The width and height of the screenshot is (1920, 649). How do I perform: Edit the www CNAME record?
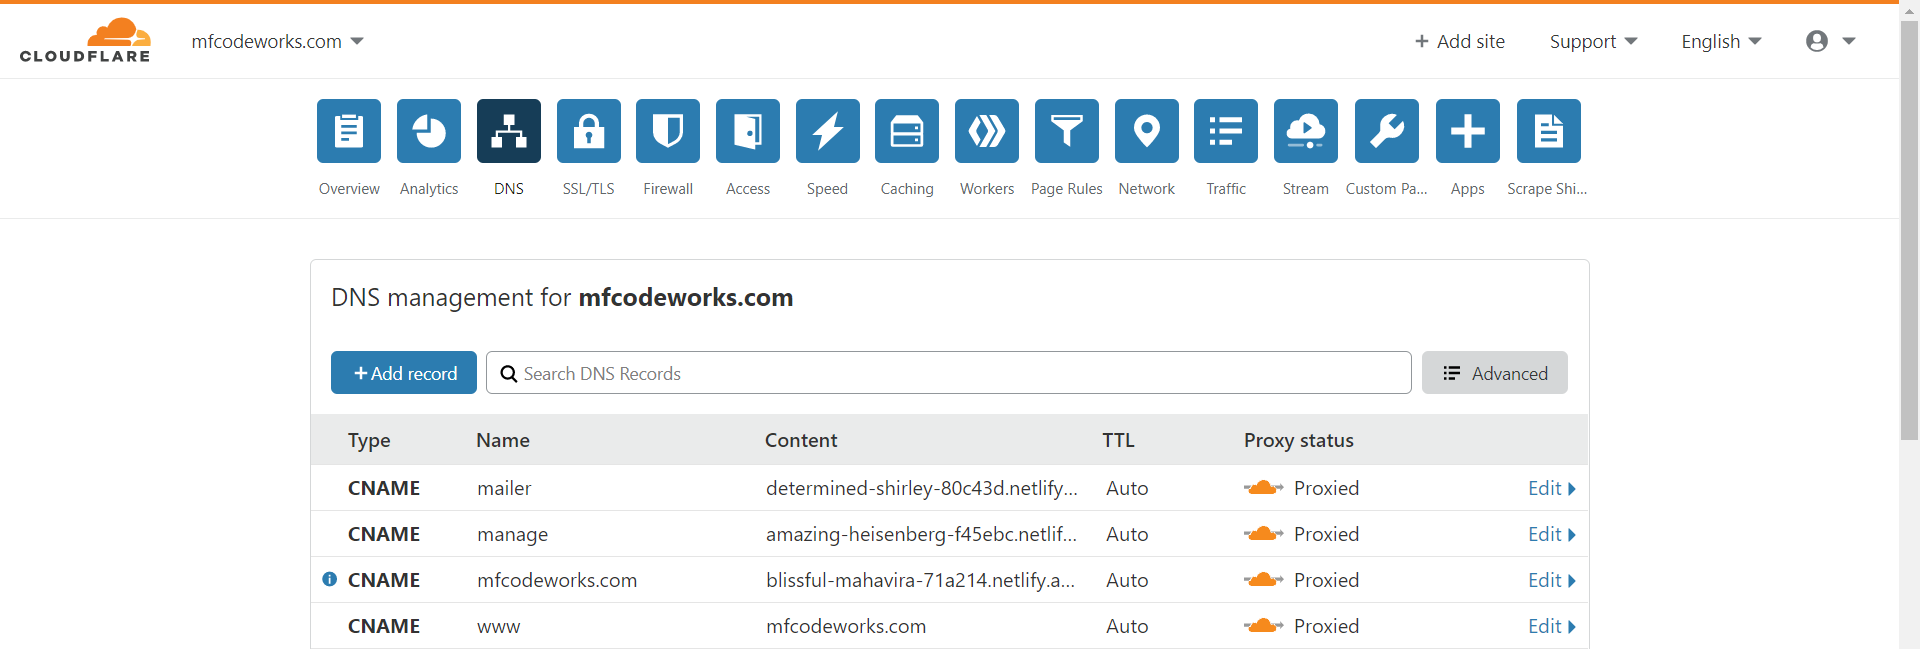[1551, 626]
